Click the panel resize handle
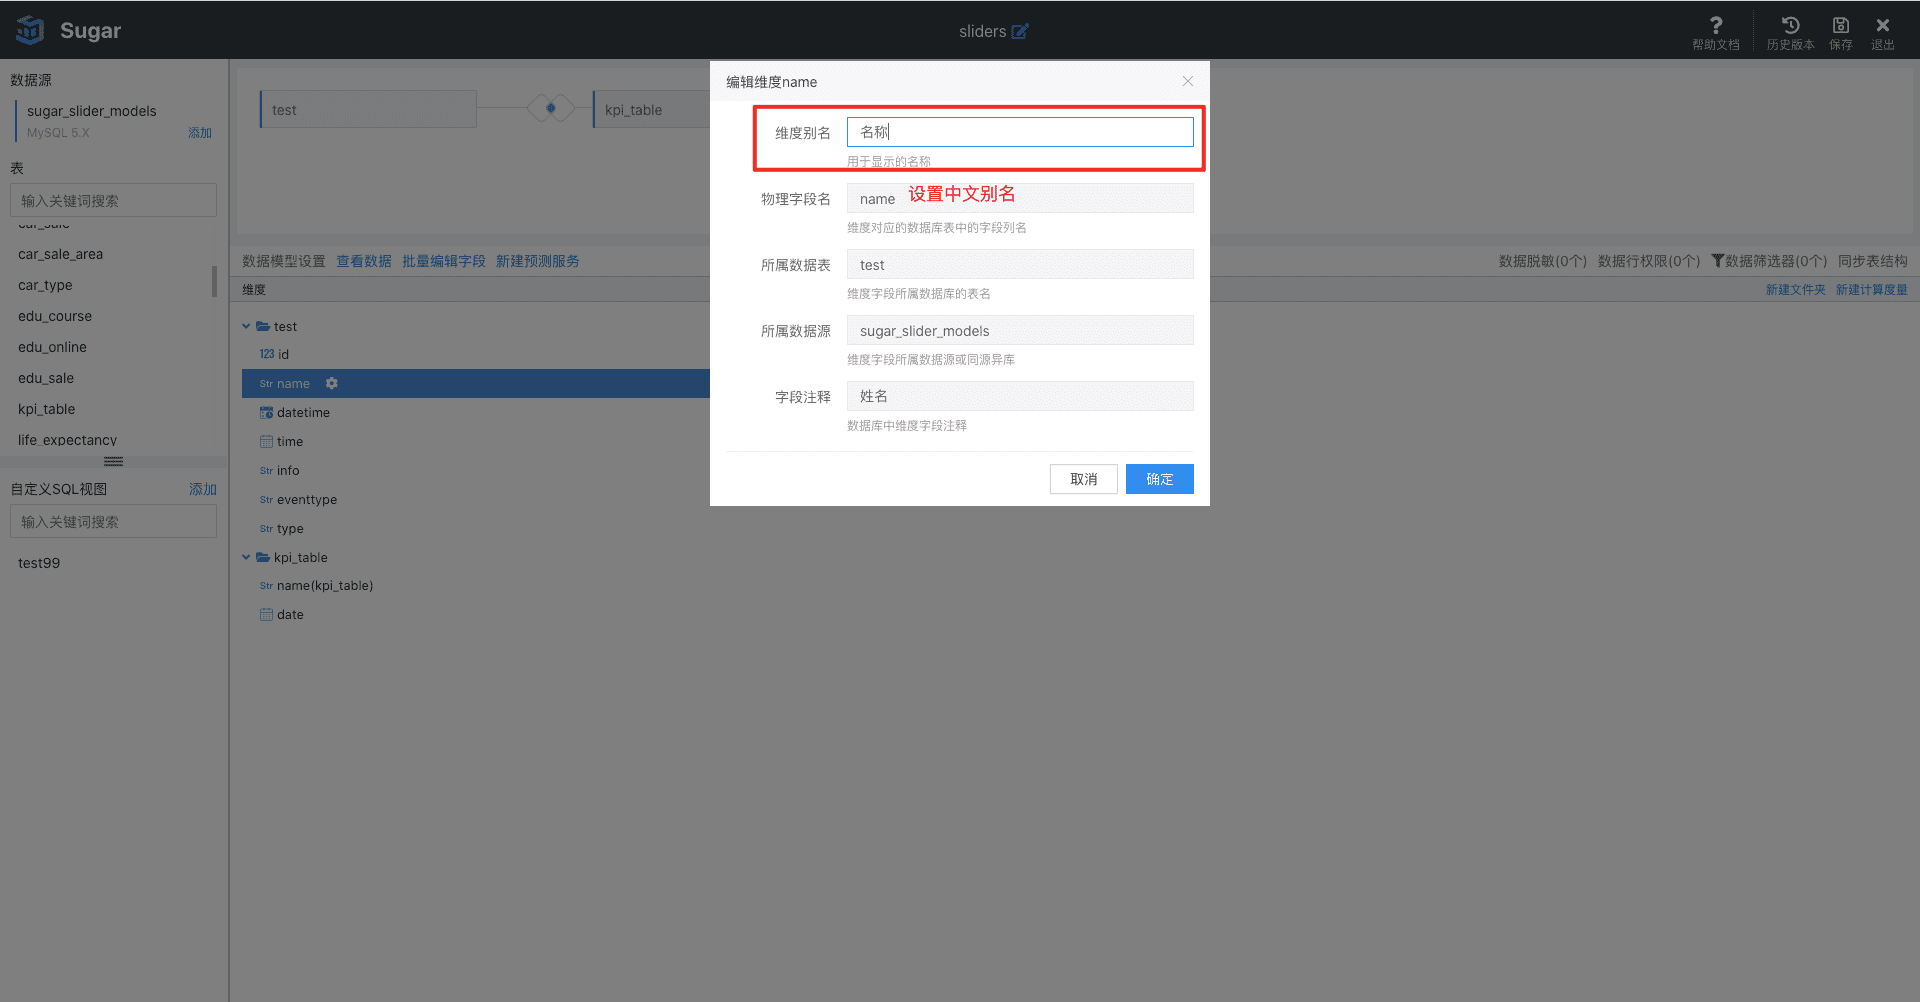This screenshot has width=1920, height=1002. tap(114, 461)
